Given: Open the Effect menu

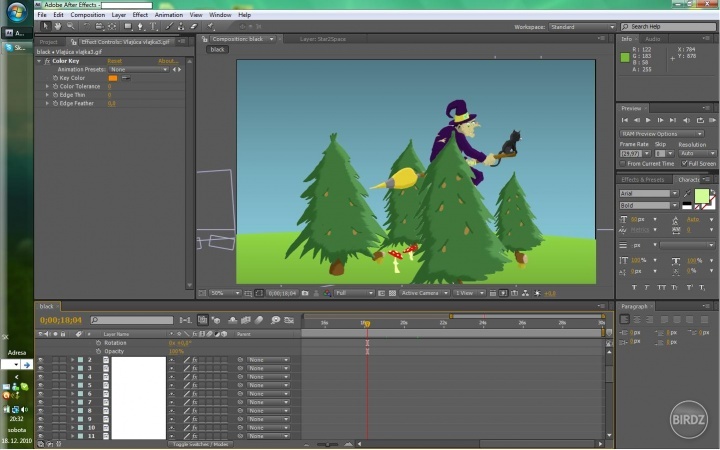Looking at the screenshot, I should tap(140, 15).
